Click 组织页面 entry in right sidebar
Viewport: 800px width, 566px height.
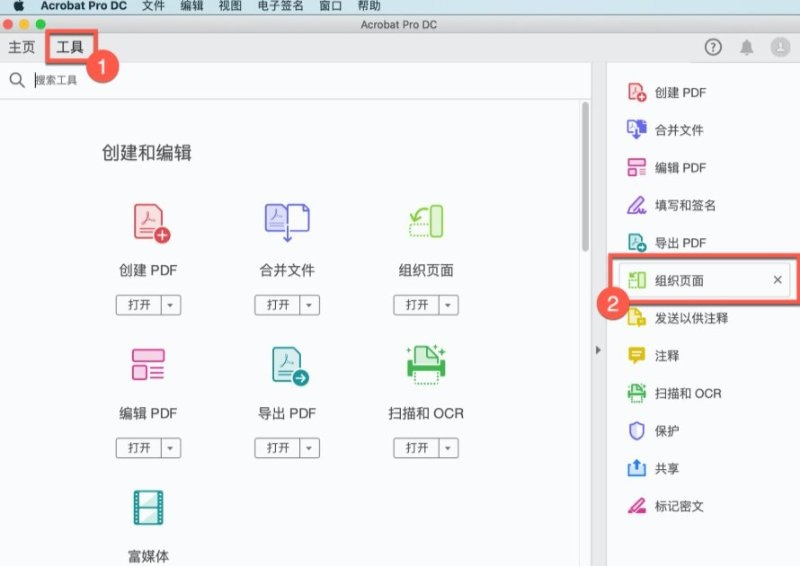(704, 280)
